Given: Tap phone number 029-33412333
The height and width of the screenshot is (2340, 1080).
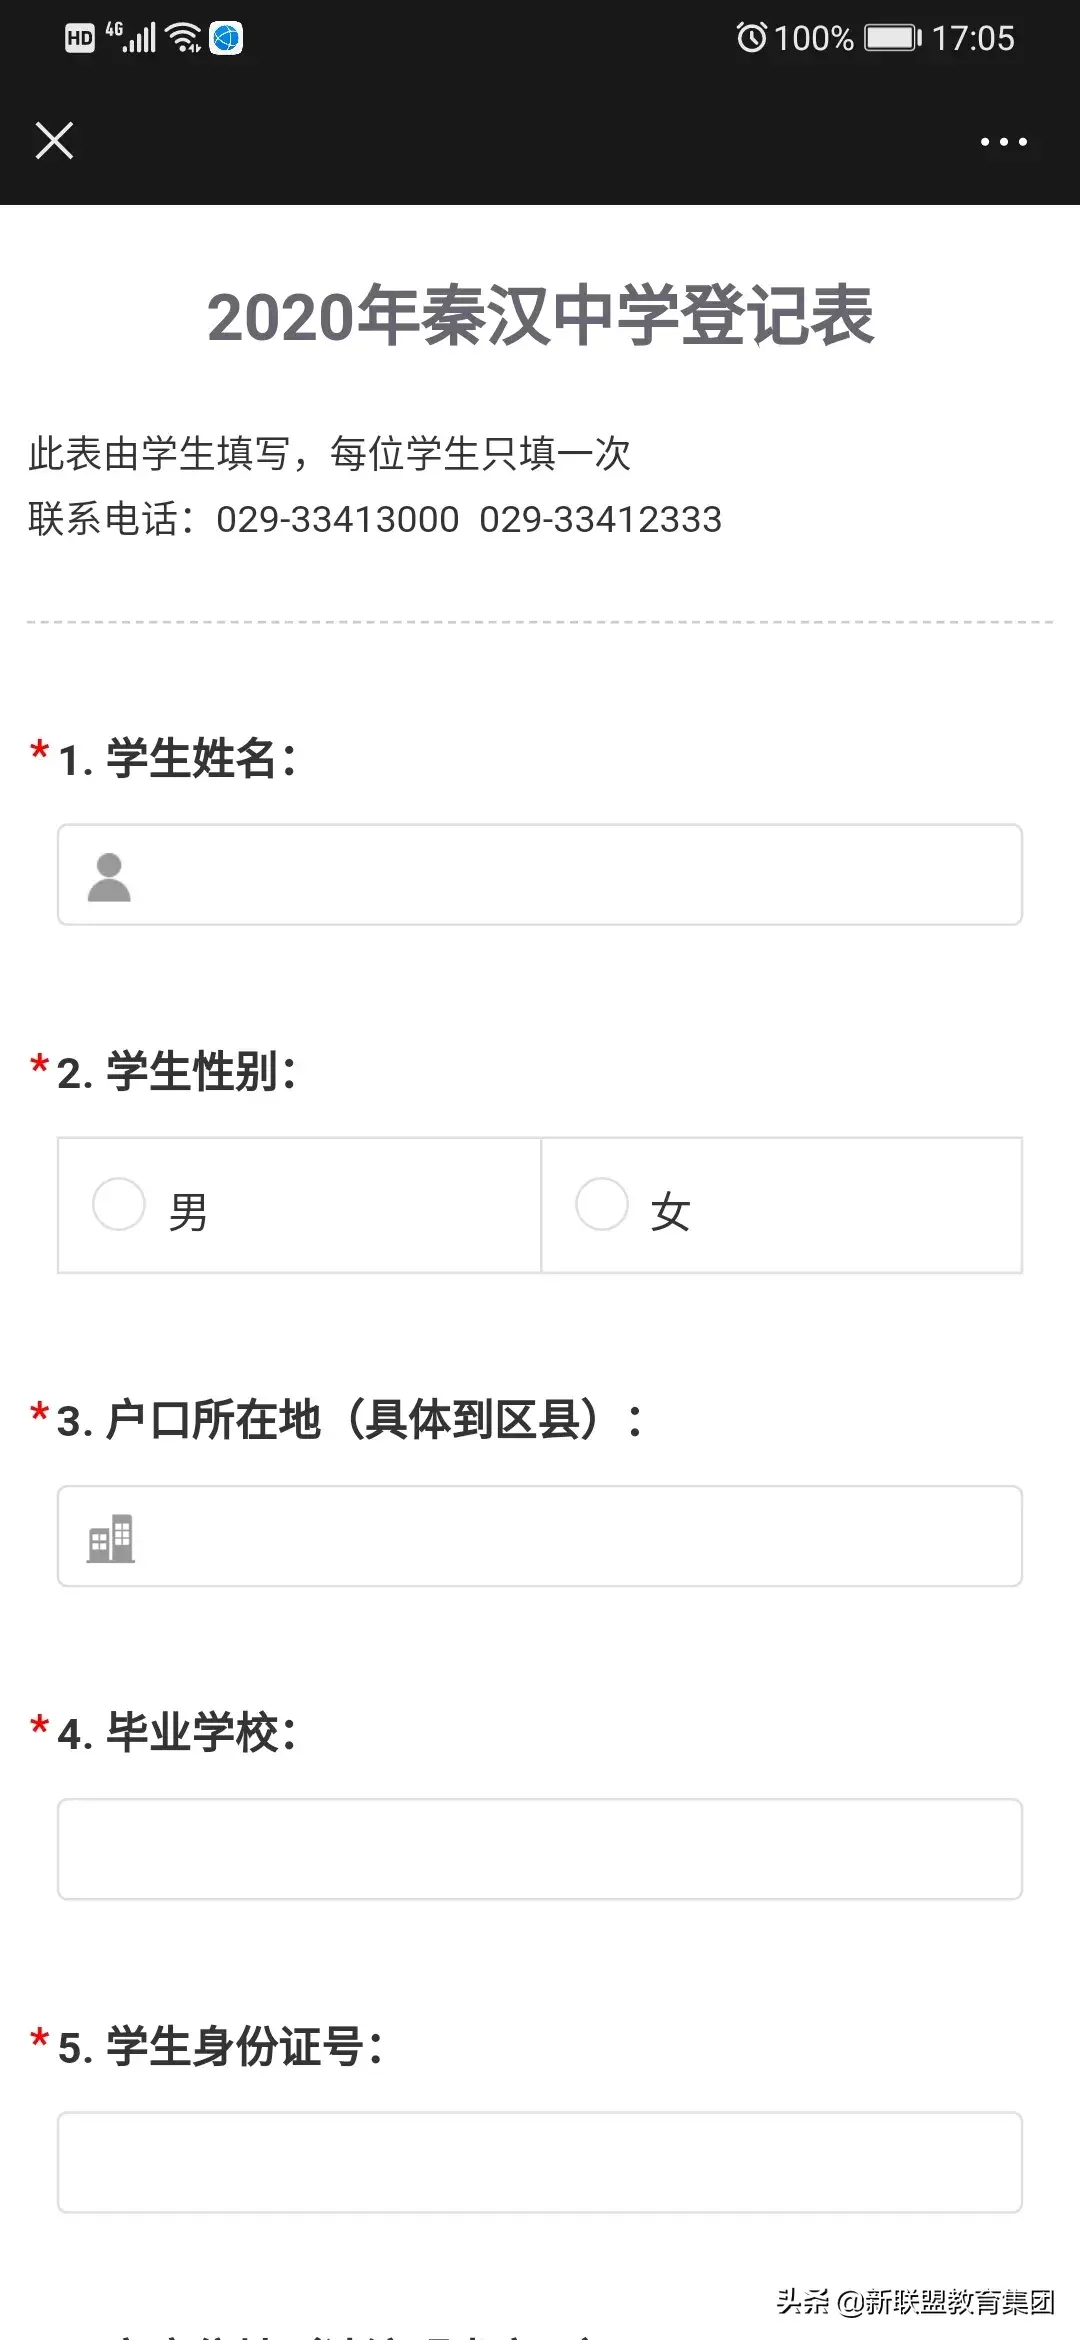Looking at the screenshot, I should click(x=600, y=520).
